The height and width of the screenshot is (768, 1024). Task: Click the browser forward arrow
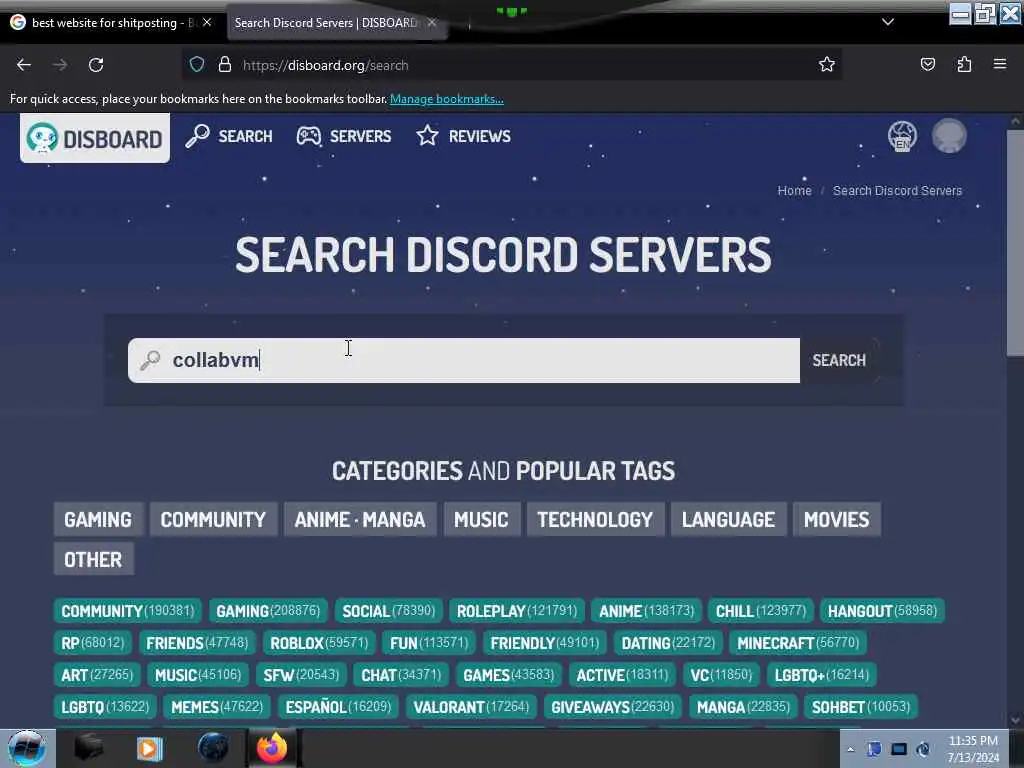pos(60,65)
